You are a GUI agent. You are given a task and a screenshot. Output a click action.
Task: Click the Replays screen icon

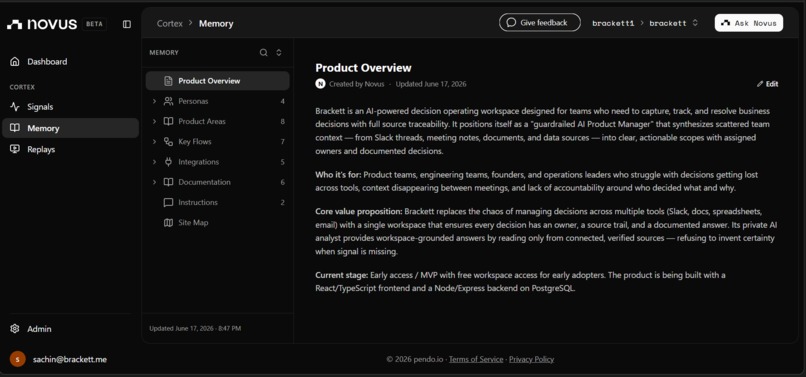15,149
